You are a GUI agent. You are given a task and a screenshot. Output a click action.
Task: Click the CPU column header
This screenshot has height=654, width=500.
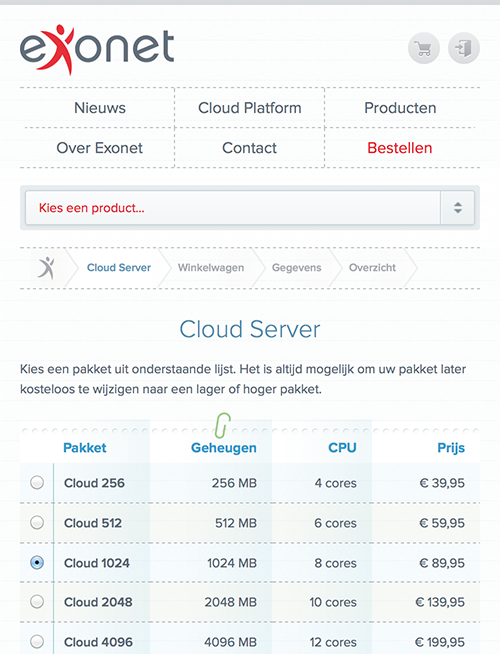(342, 448)
